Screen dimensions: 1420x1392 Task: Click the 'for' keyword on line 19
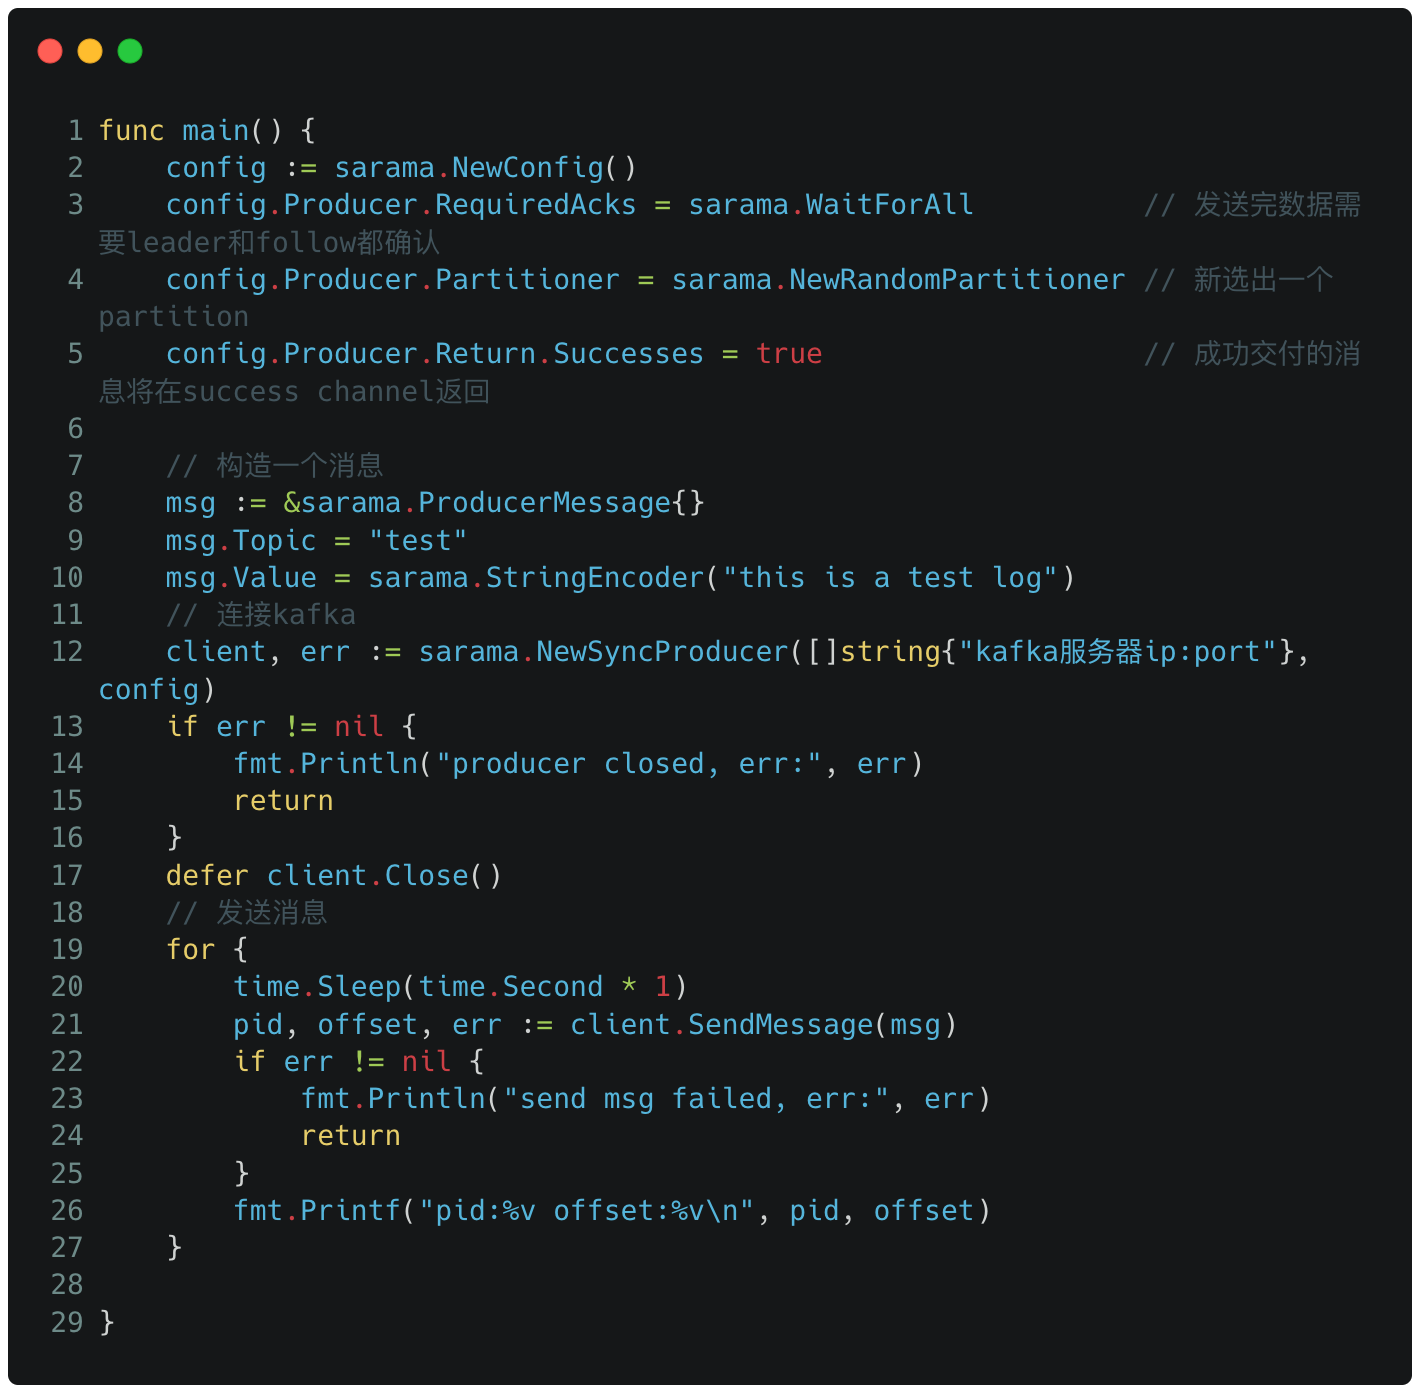190,950
